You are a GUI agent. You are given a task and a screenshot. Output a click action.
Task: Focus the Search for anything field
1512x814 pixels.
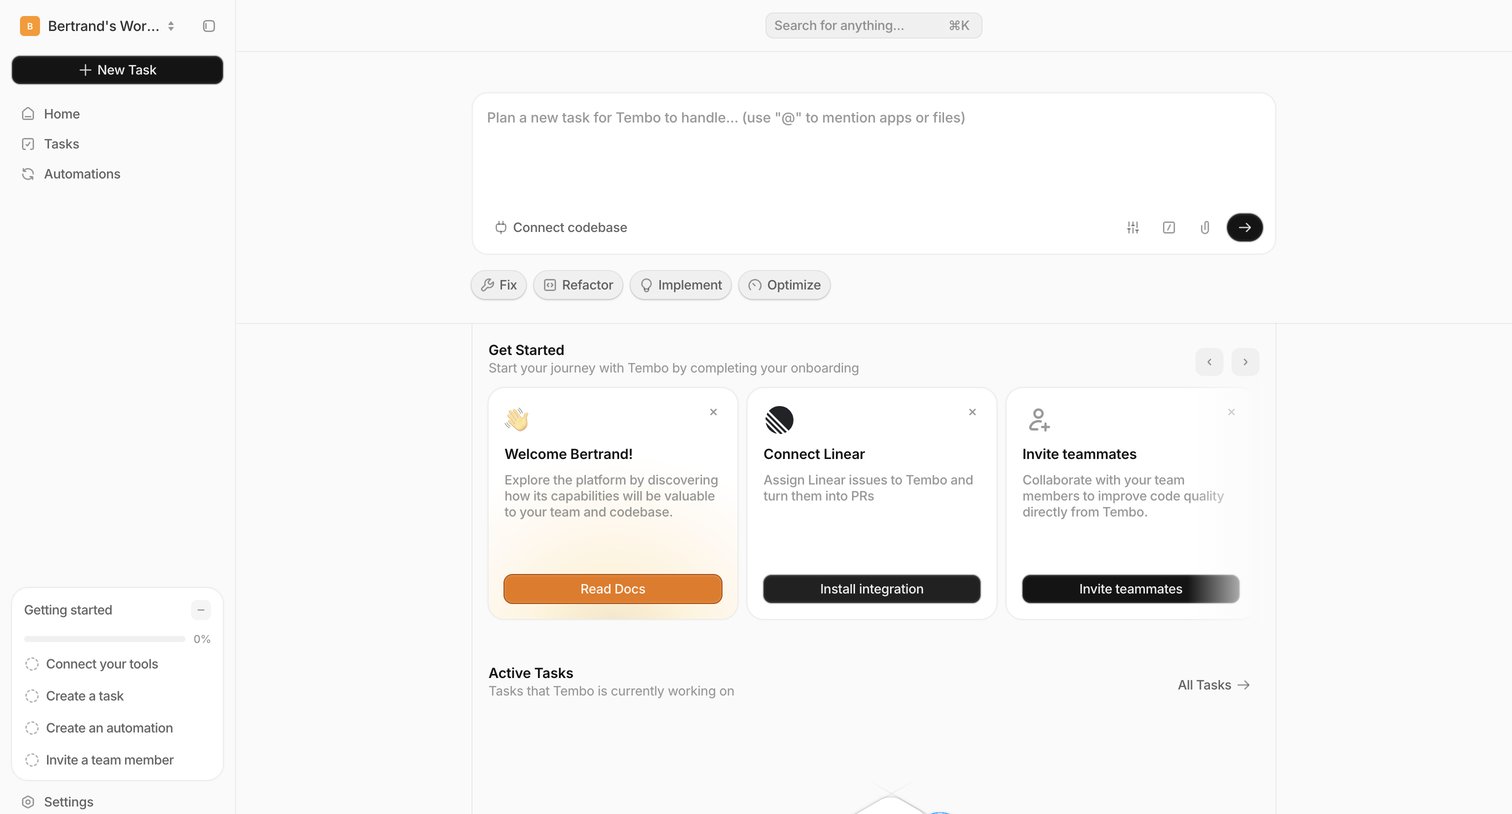(x=873, y=26)
